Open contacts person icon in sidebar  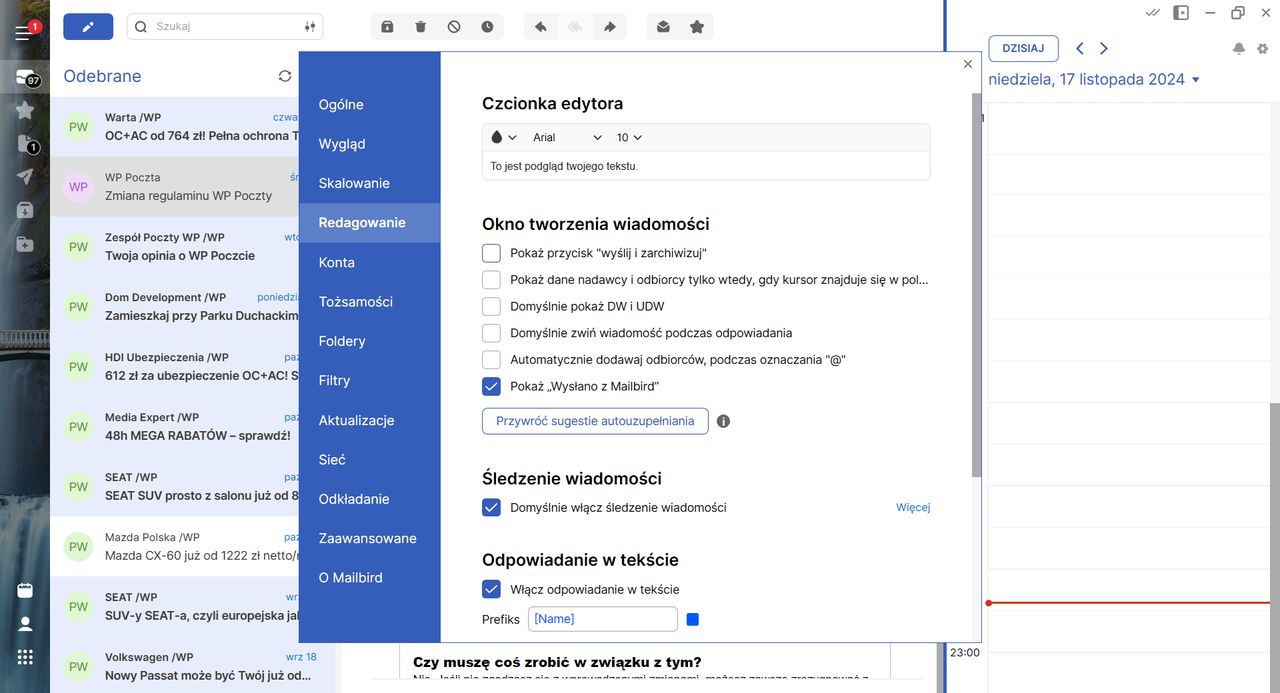point(25,624)
